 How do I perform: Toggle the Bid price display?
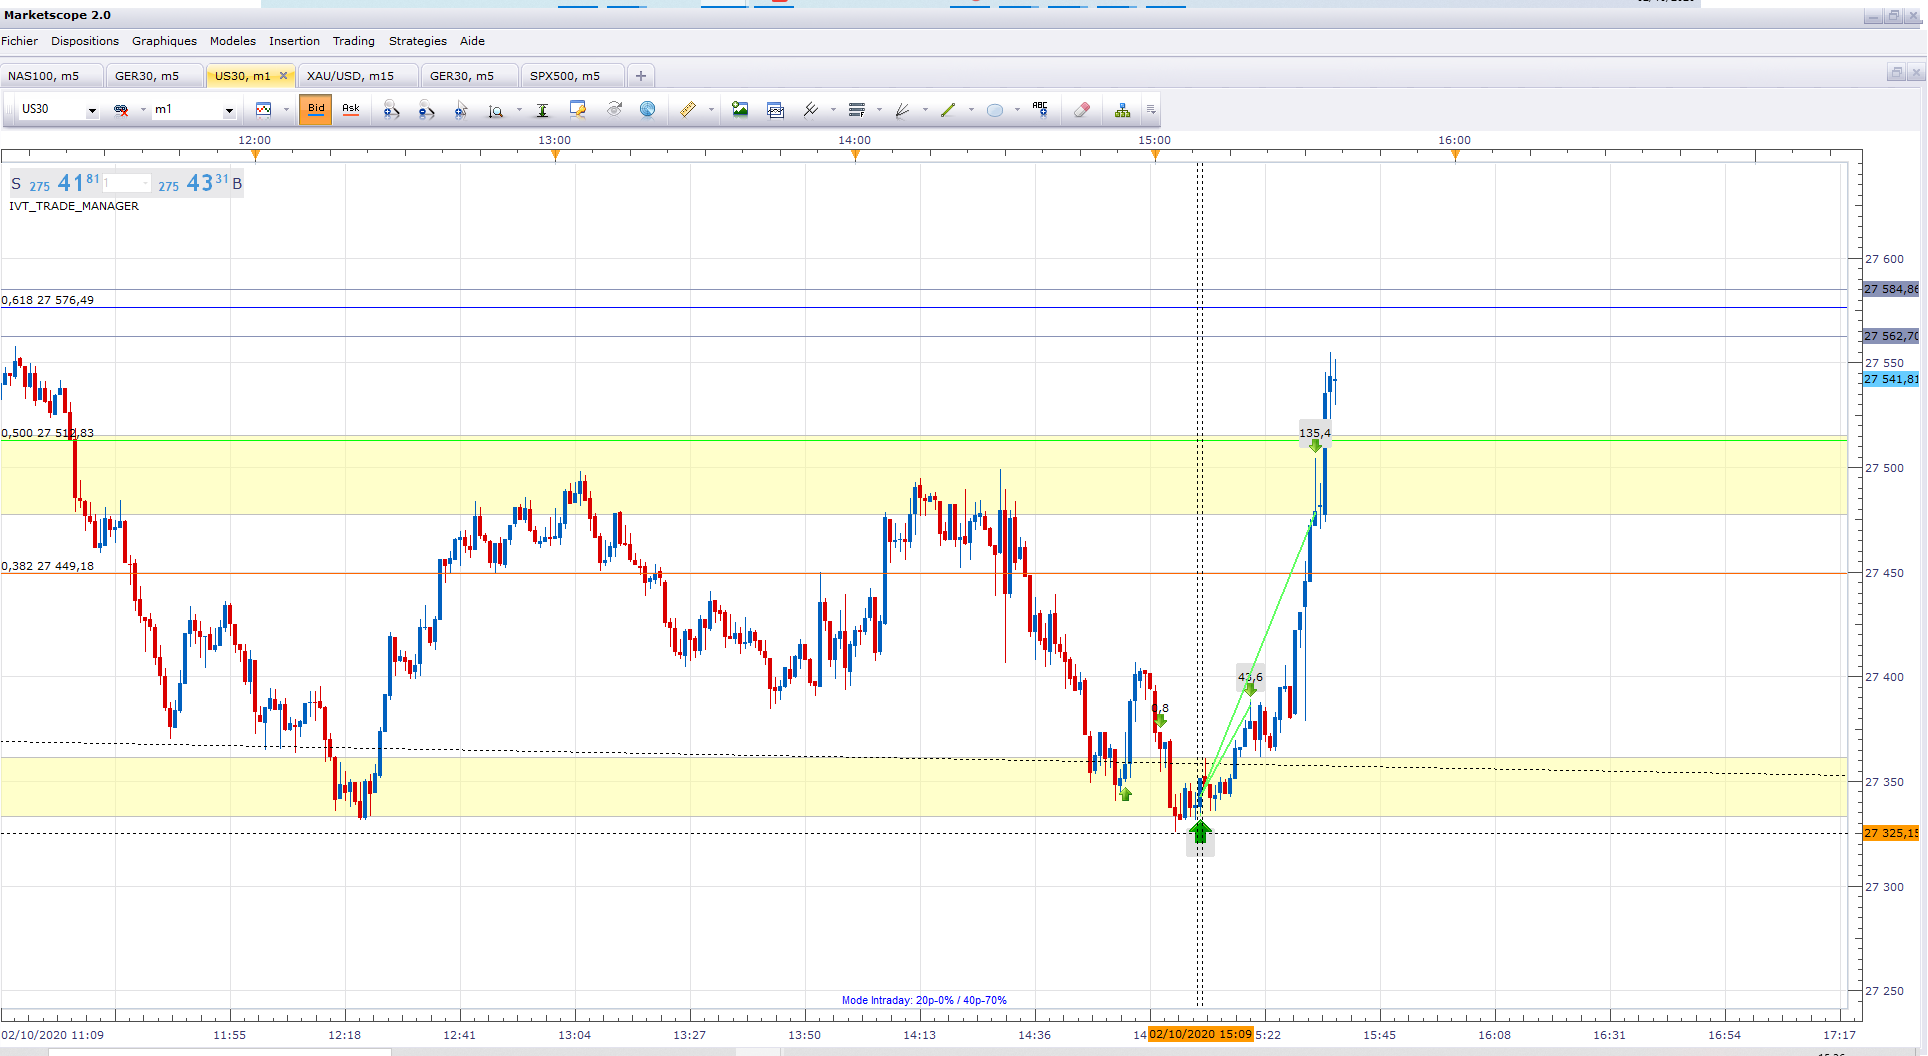pos(316,109)
